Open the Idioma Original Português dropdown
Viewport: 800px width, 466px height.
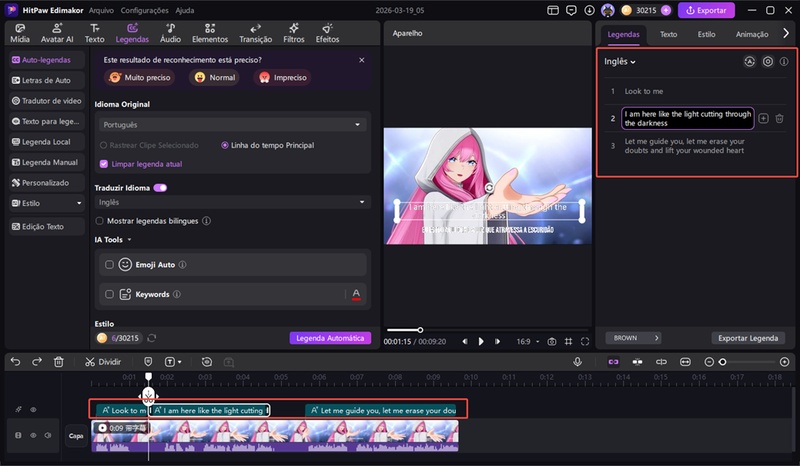click(233, 125)
